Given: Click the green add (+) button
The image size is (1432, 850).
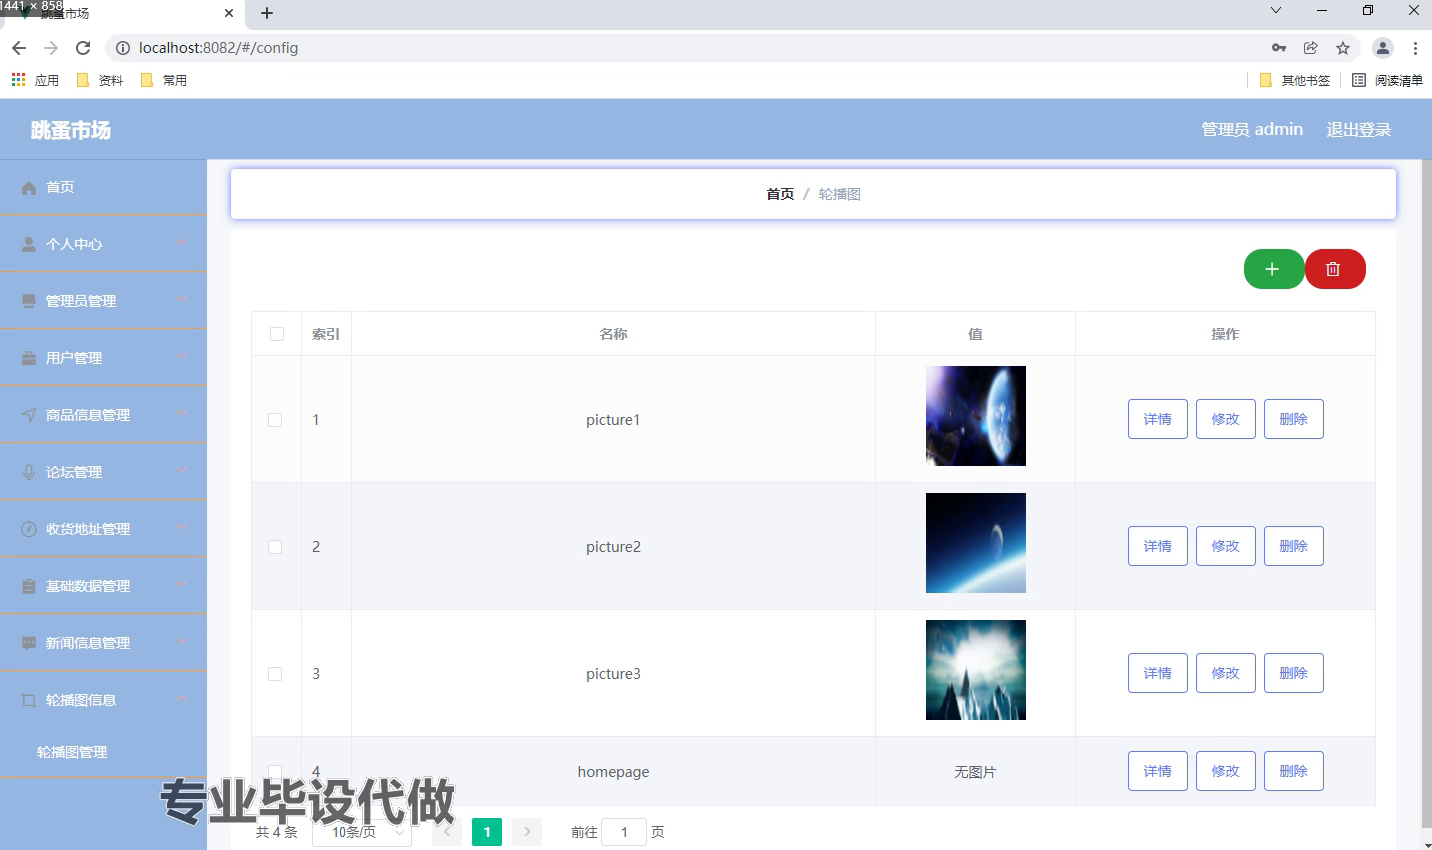Looking at the screenshot, I should [1273, 269].
